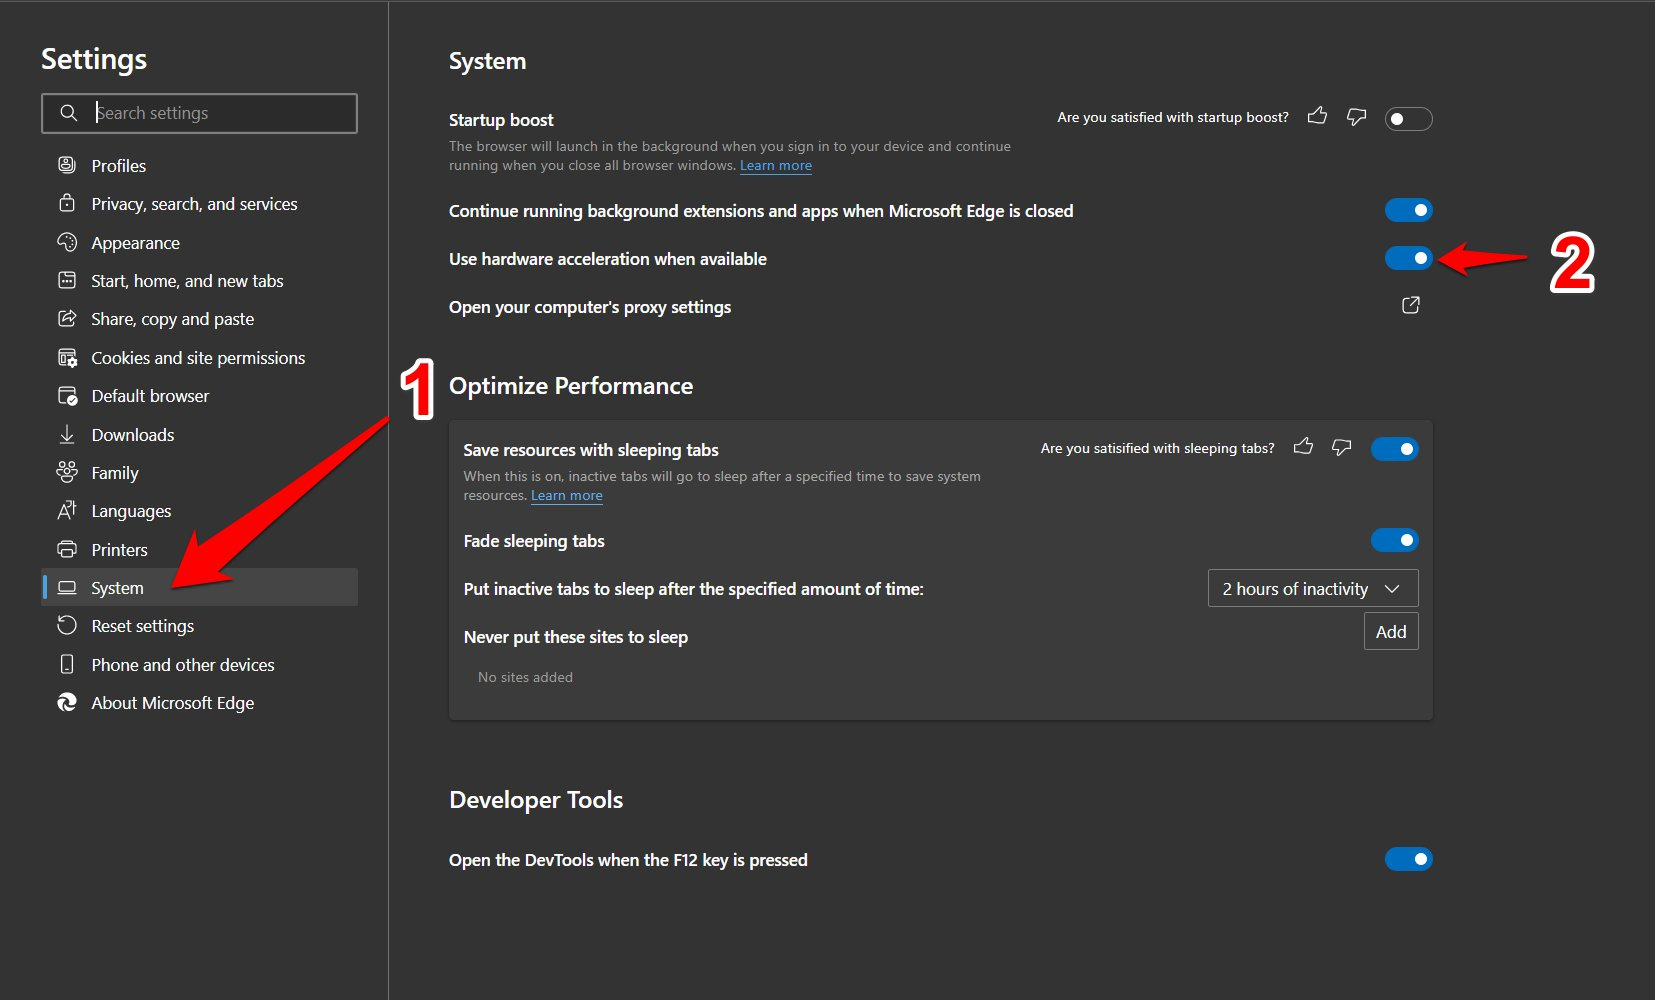Image resolution: width=1655 pixels, height=1000 pixels.
Task: Open Learn more link under Startup boost
Action: click(776, 166)
